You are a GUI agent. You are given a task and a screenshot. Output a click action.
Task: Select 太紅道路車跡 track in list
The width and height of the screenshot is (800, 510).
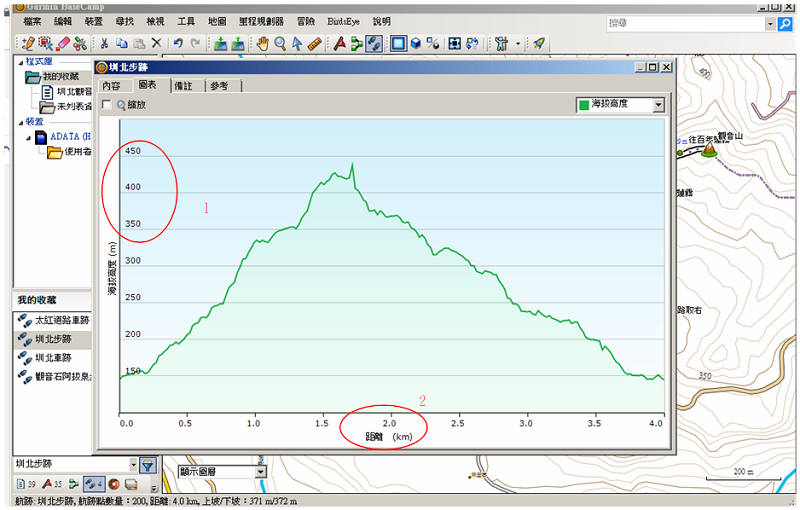(53, 320)
